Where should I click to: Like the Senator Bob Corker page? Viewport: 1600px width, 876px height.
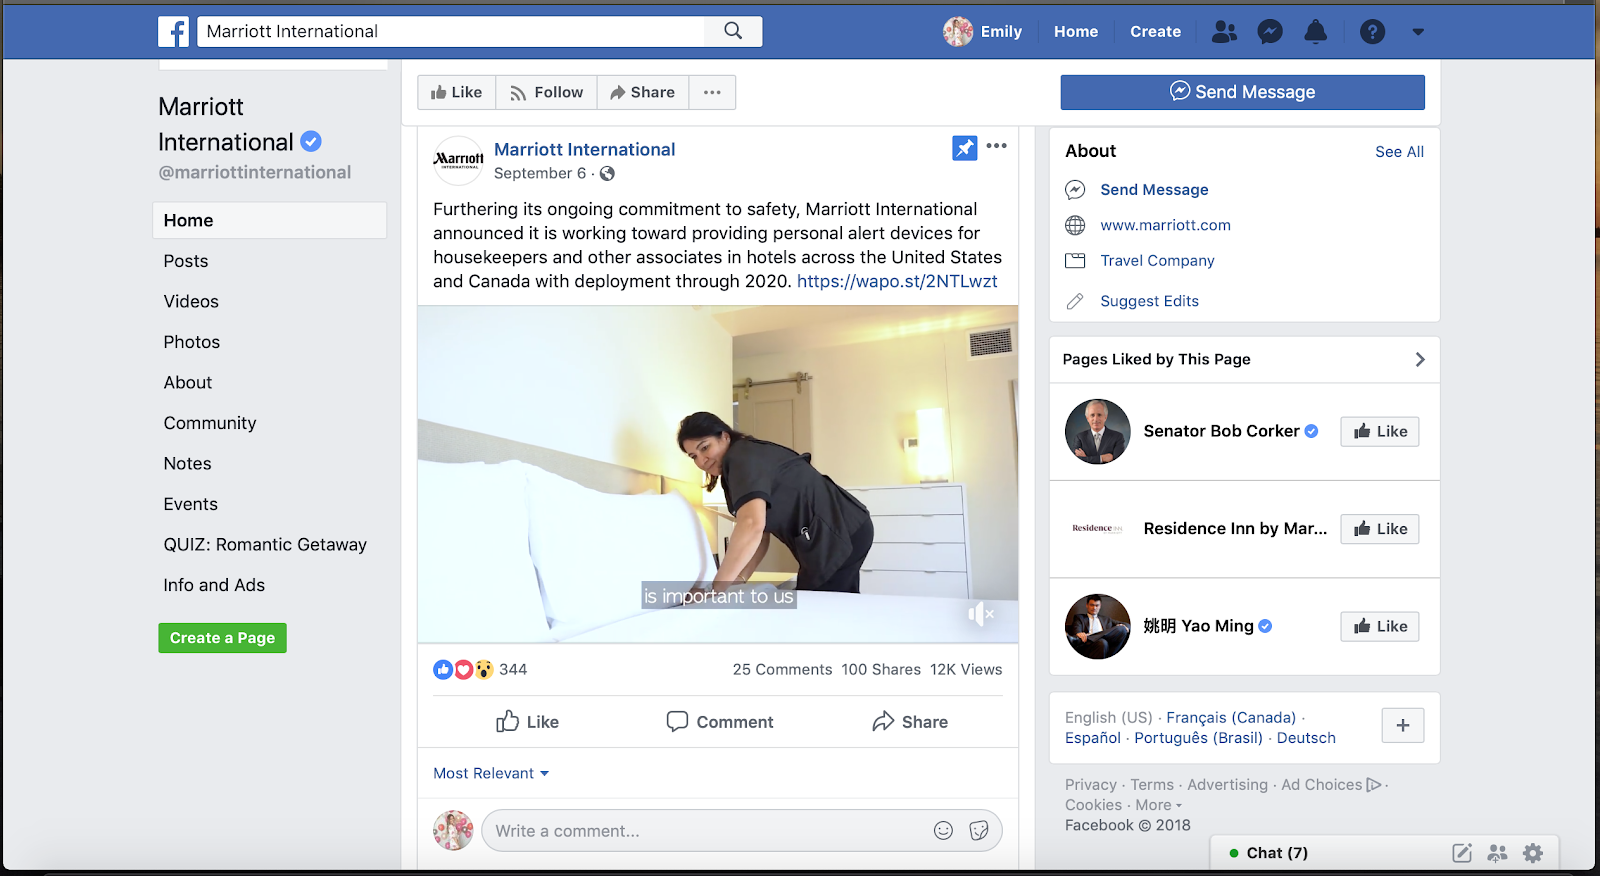pos(1380,432)
